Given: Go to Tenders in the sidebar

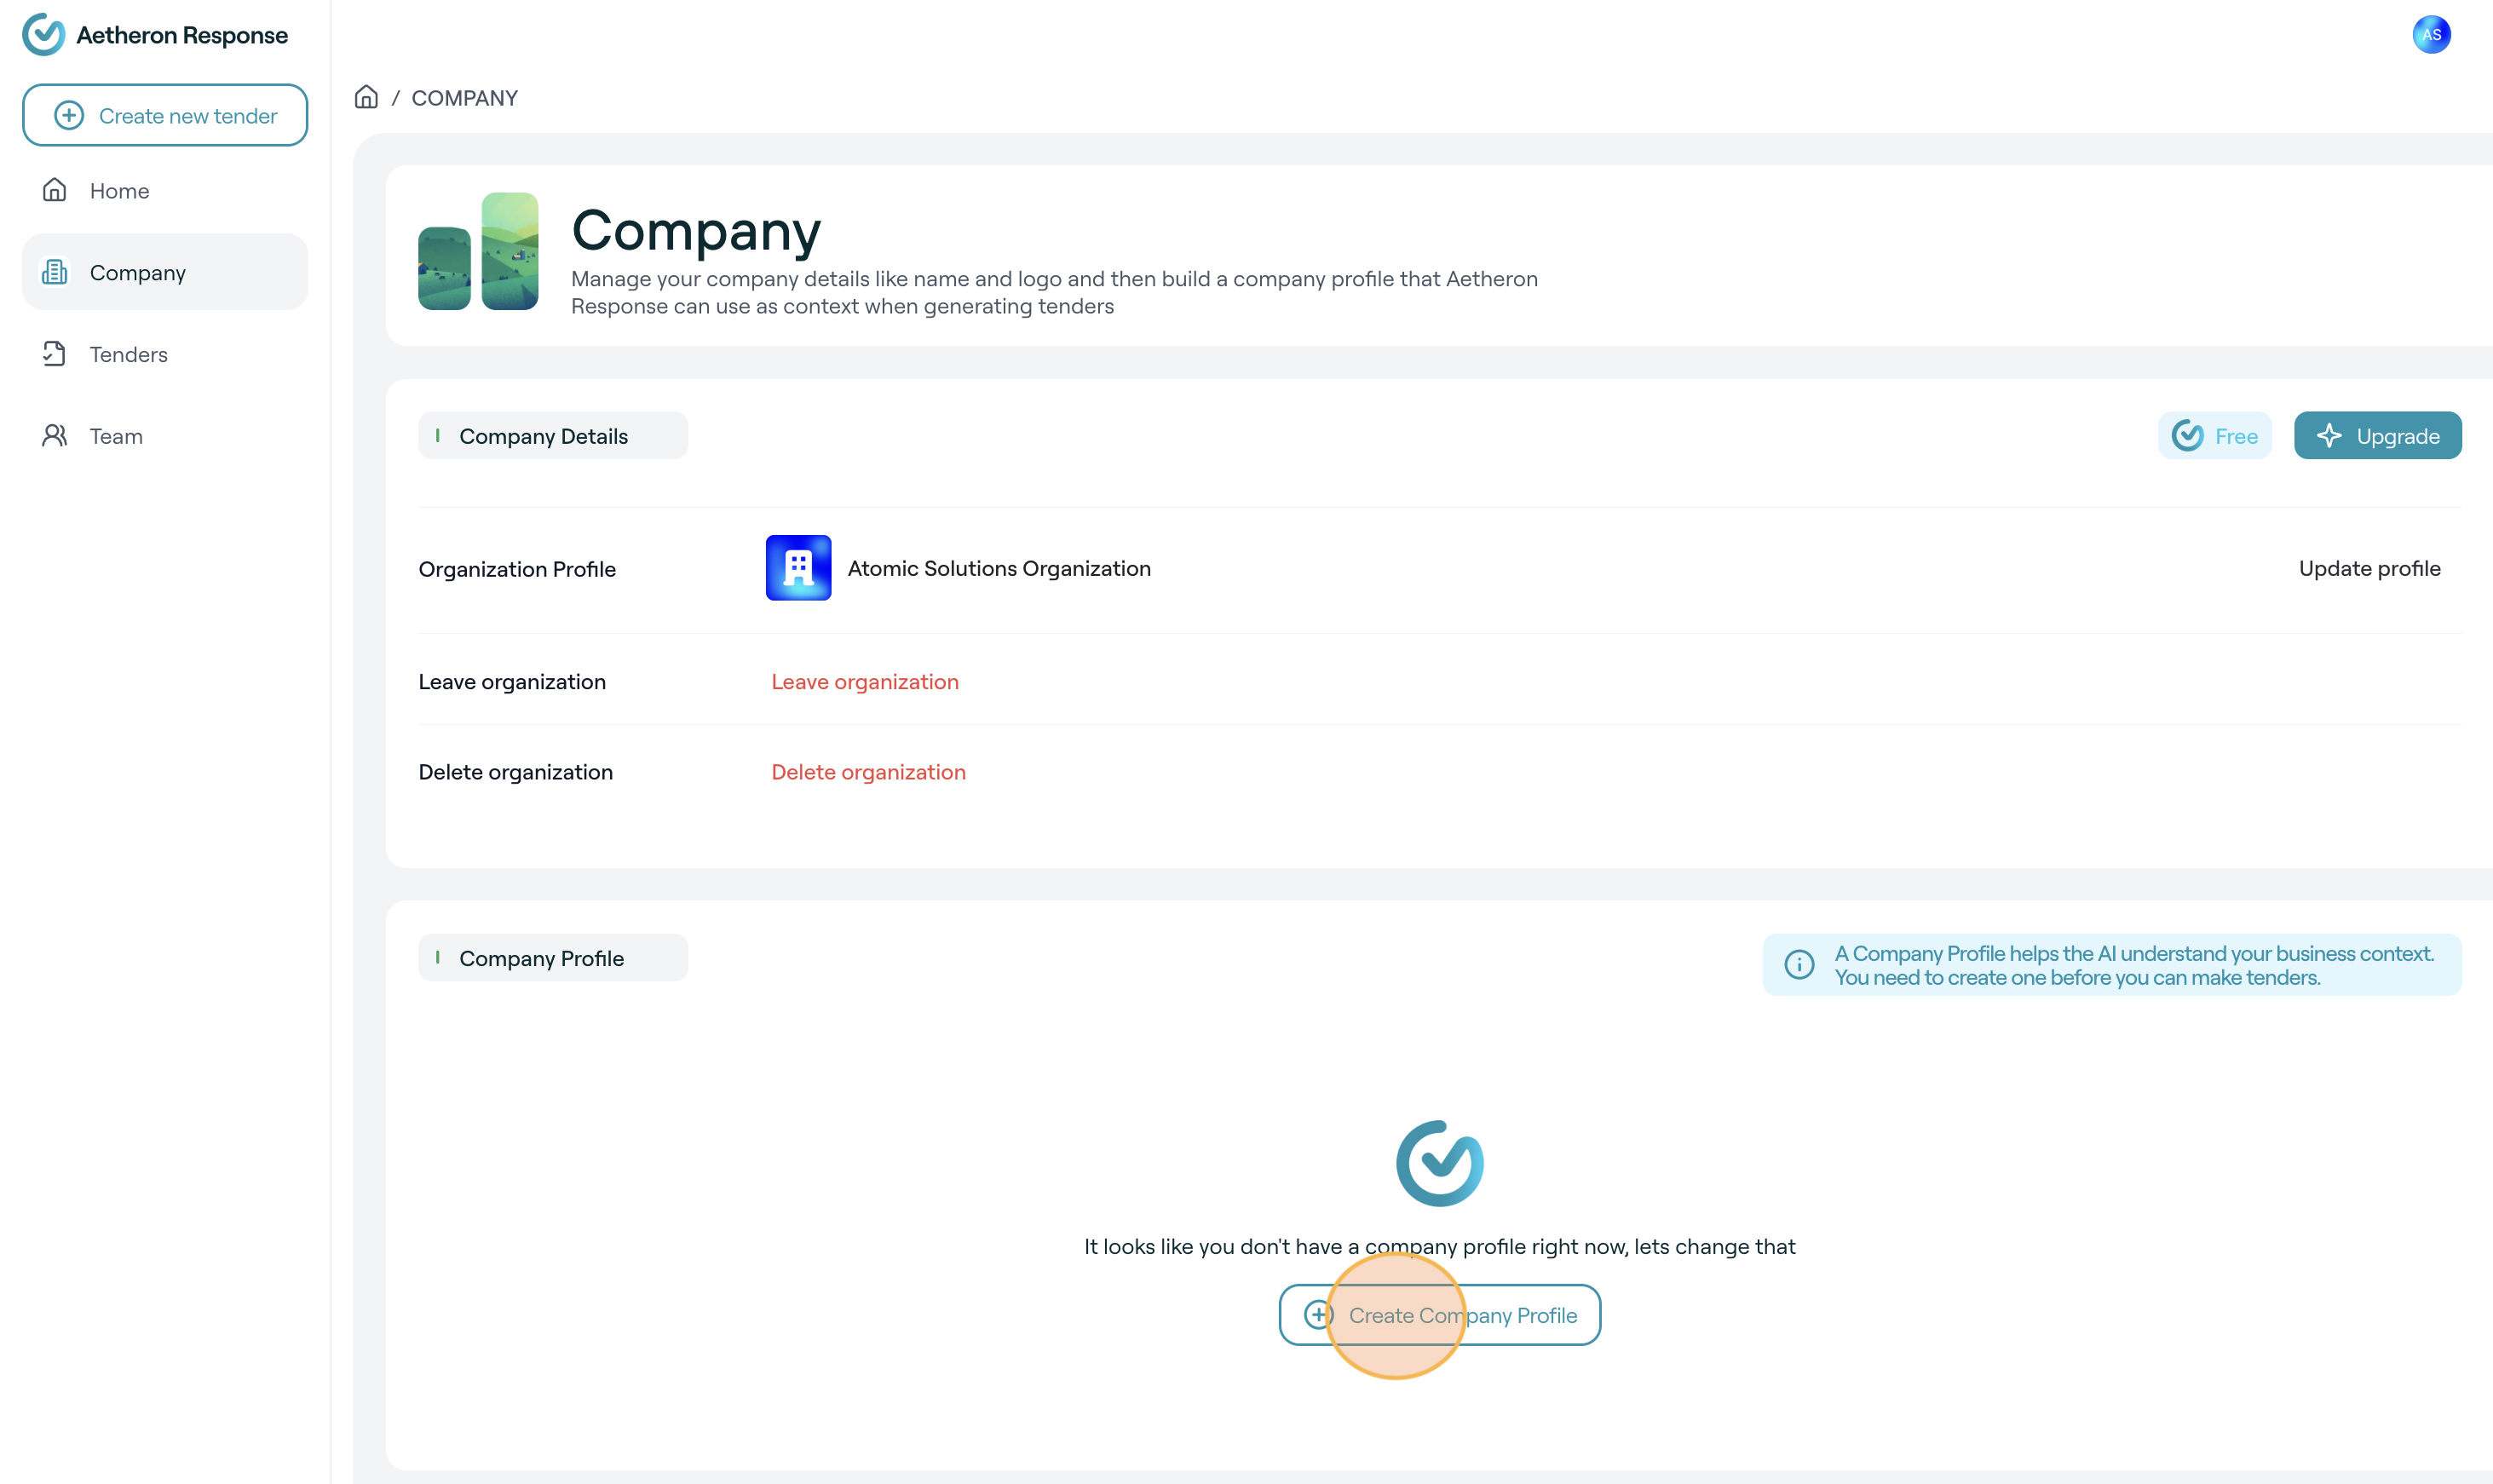Looking at the screenshot, I should 129,354.
